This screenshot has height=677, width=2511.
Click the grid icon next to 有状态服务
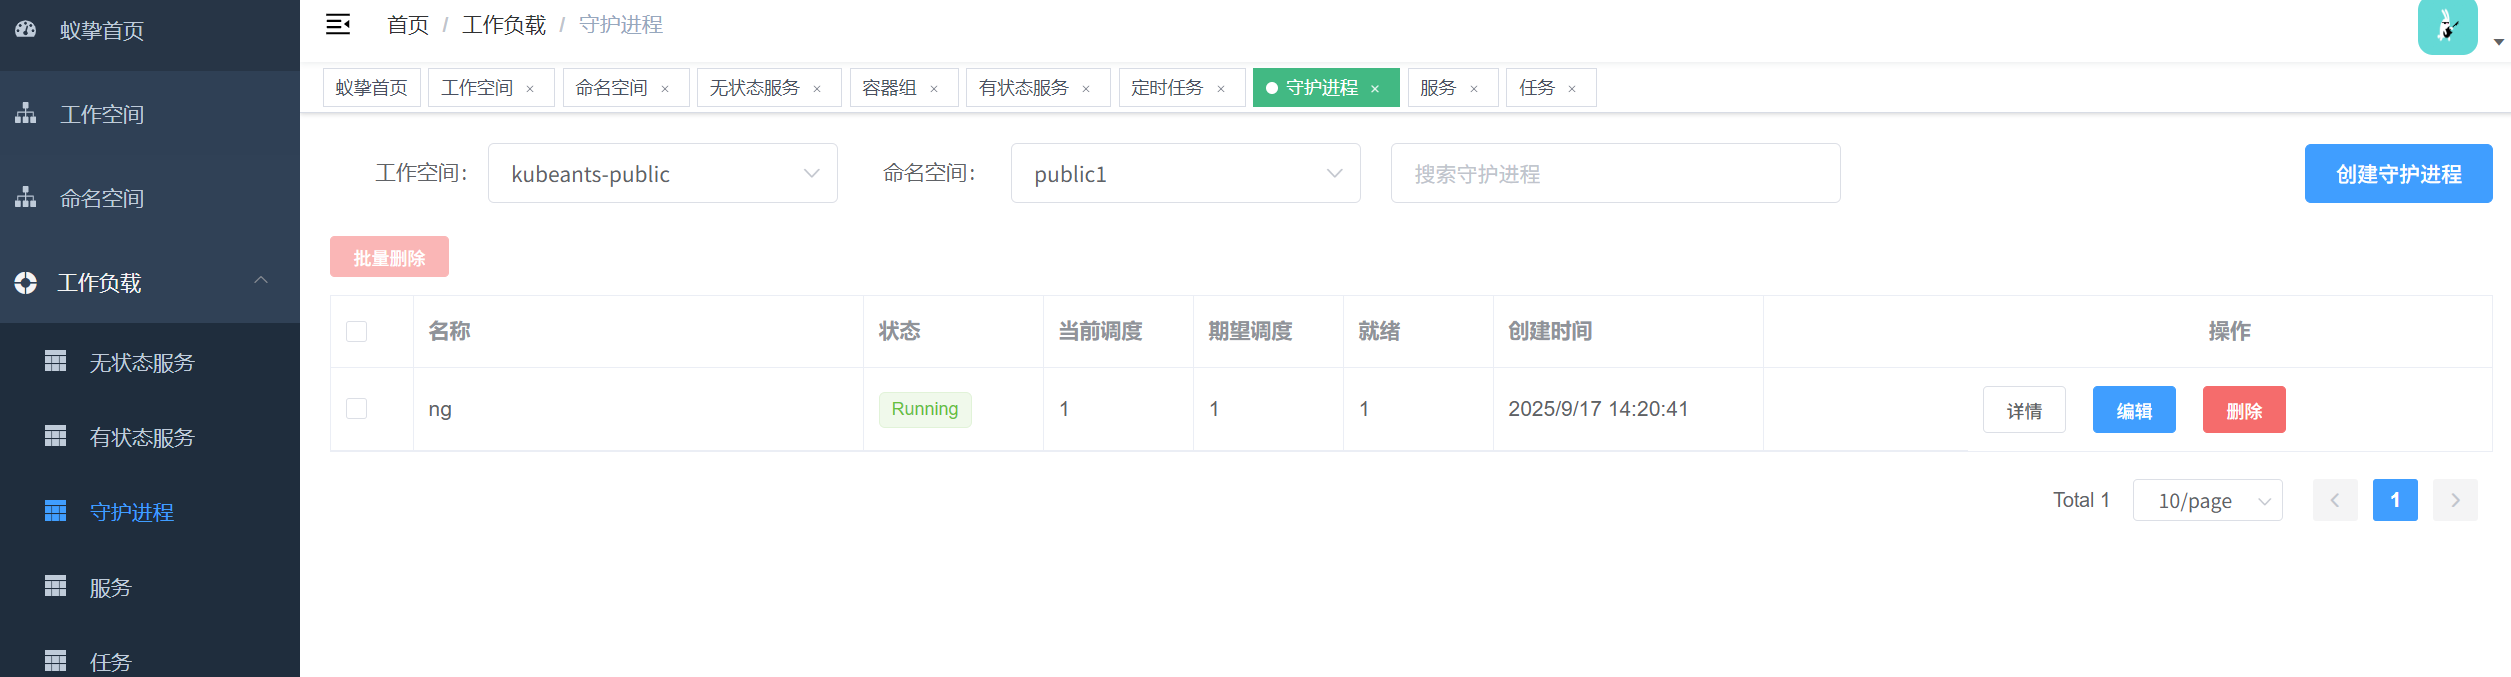[56, 436]
